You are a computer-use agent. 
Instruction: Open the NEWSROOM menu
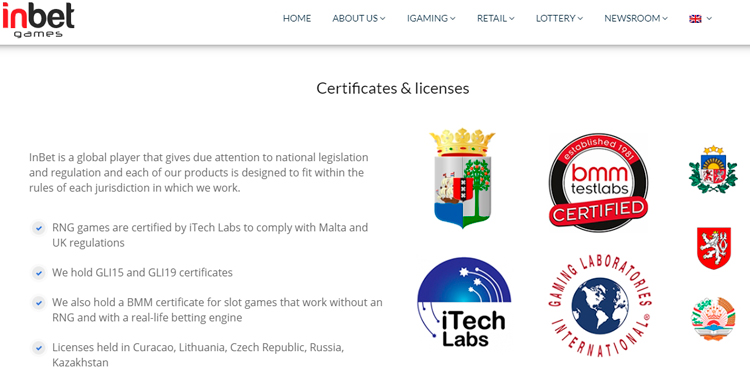point(636,19)
